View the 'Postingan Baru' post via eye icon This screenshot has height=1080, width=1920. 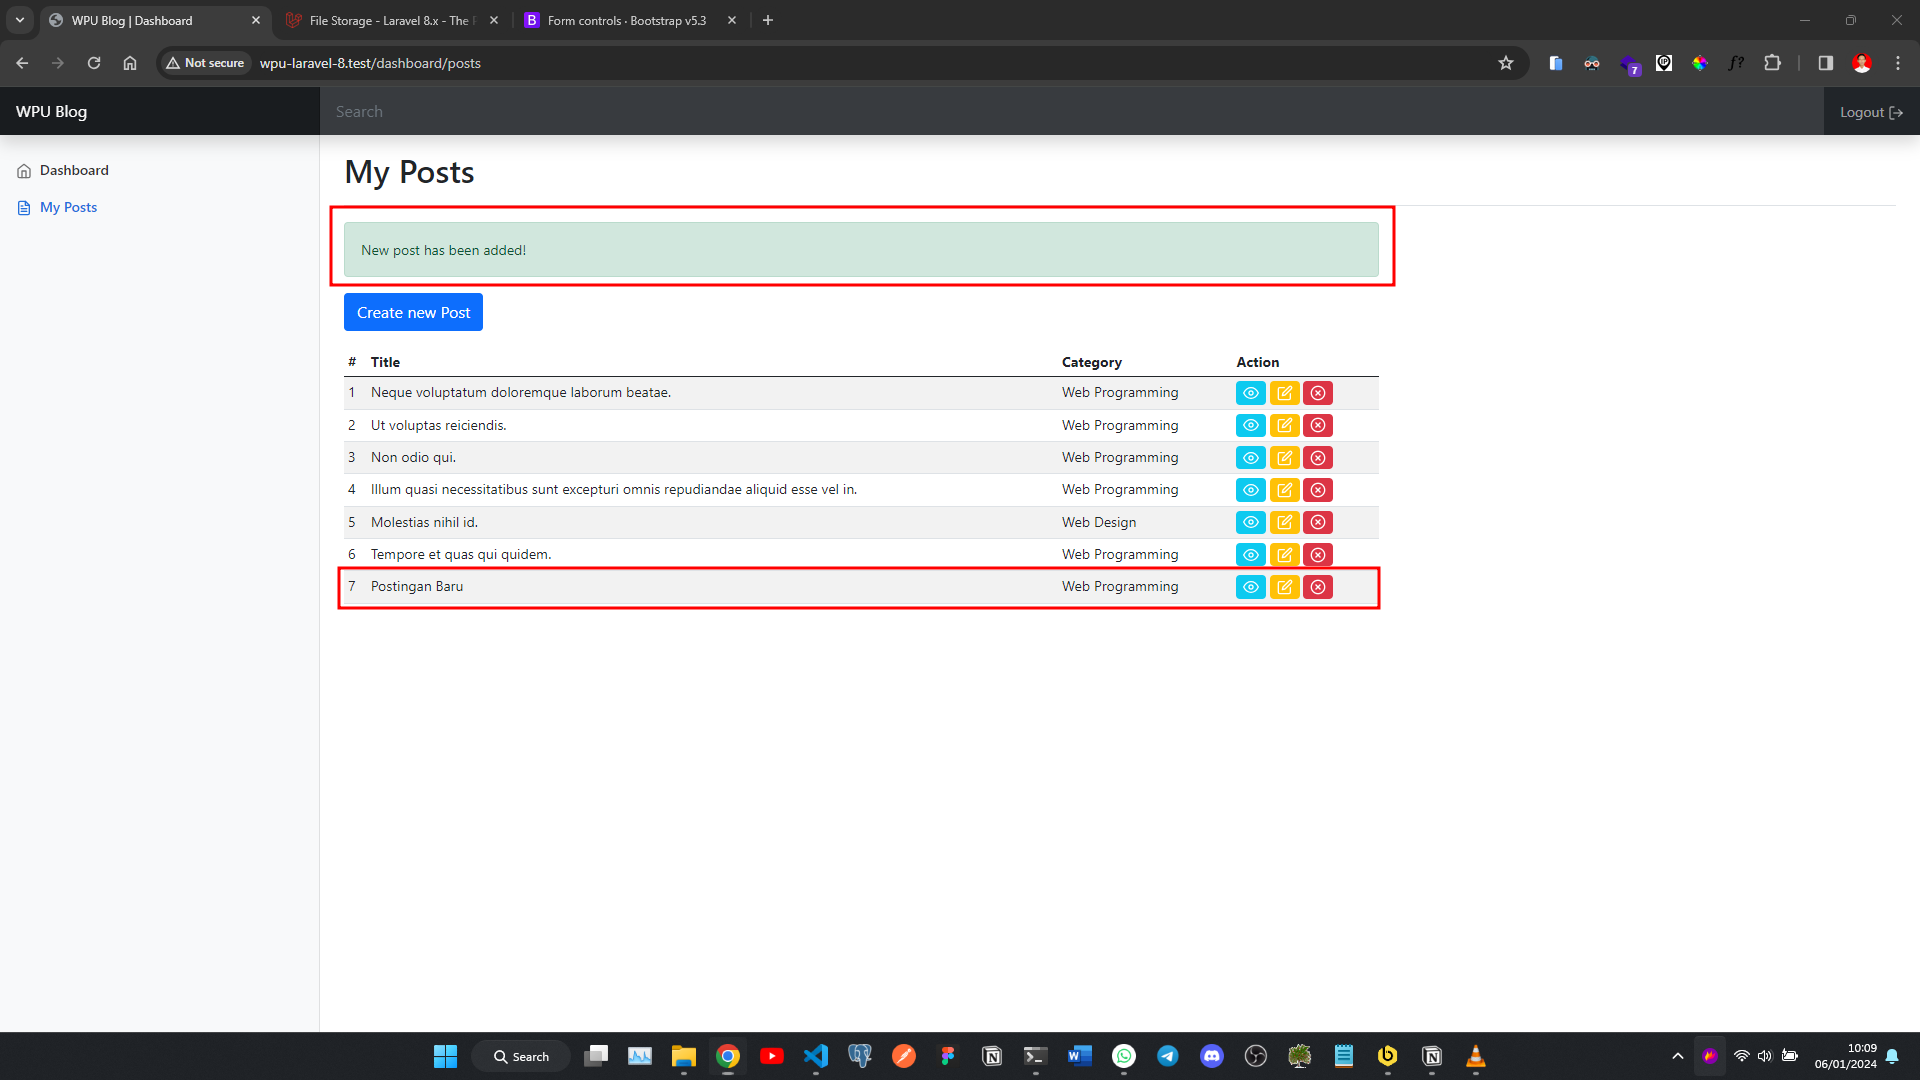pyautogui.click(x=1250, y=587)
